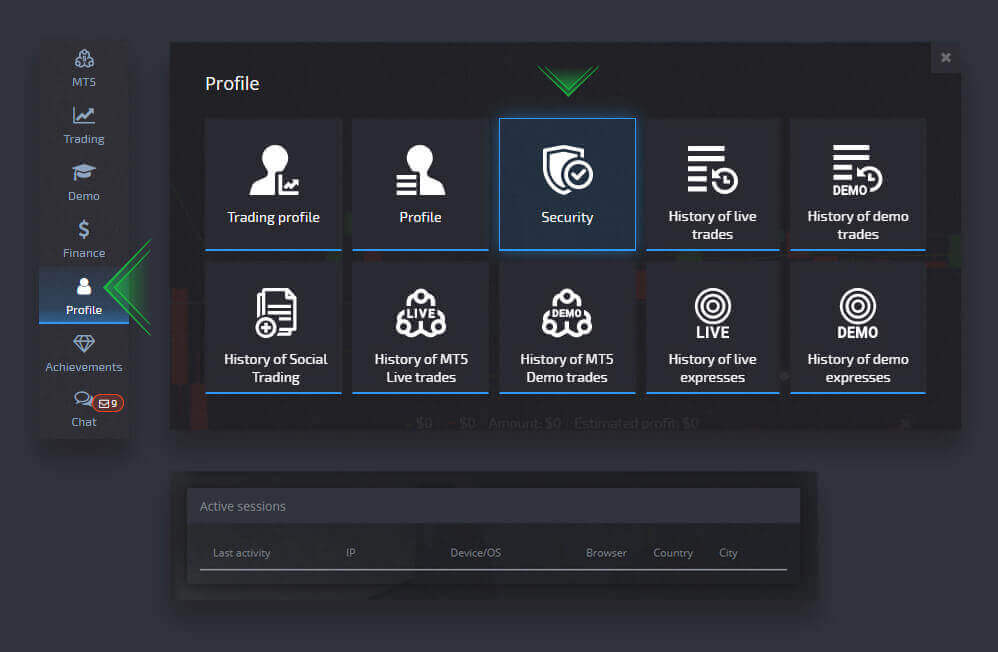Image resolution: width=998 pixels, height=652 pixels.
Task: Open History of live trades tile
Action: (713, 184)
